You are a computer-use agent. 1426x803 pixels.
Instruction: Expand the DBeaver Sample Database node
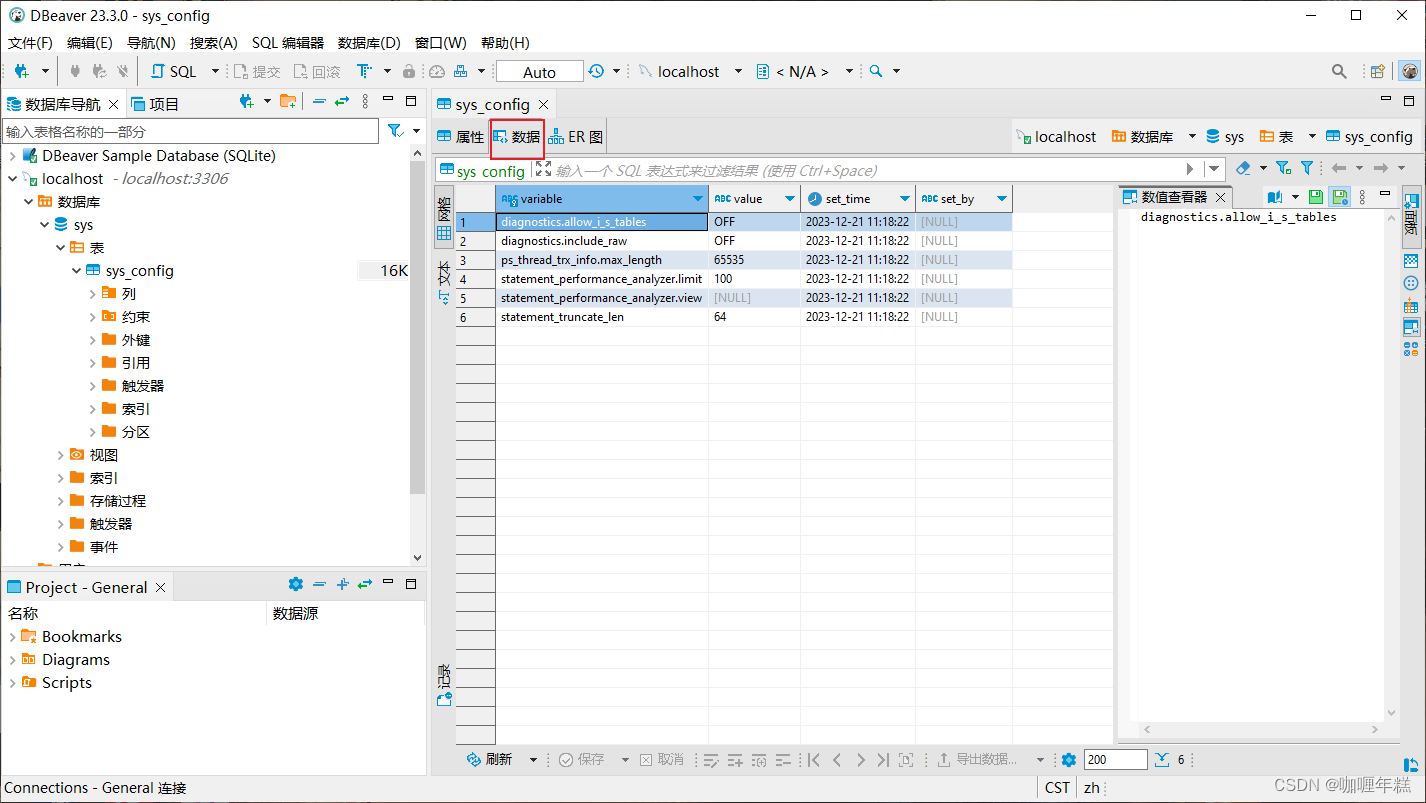pos(12,156)
